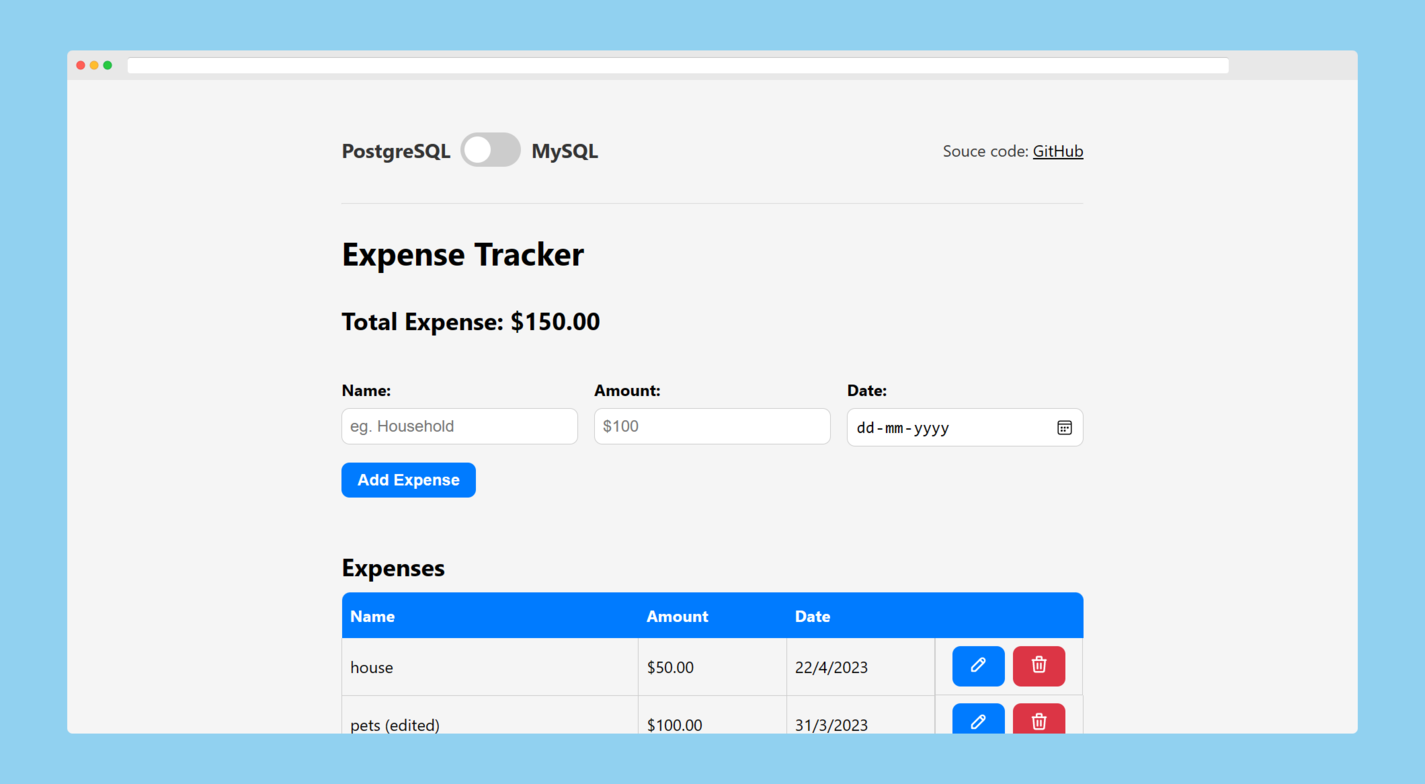The width and height of the screenshot is (1425, 784).
Task: Delete the pets (edited) expense entry
Action: click(1038, 721)
